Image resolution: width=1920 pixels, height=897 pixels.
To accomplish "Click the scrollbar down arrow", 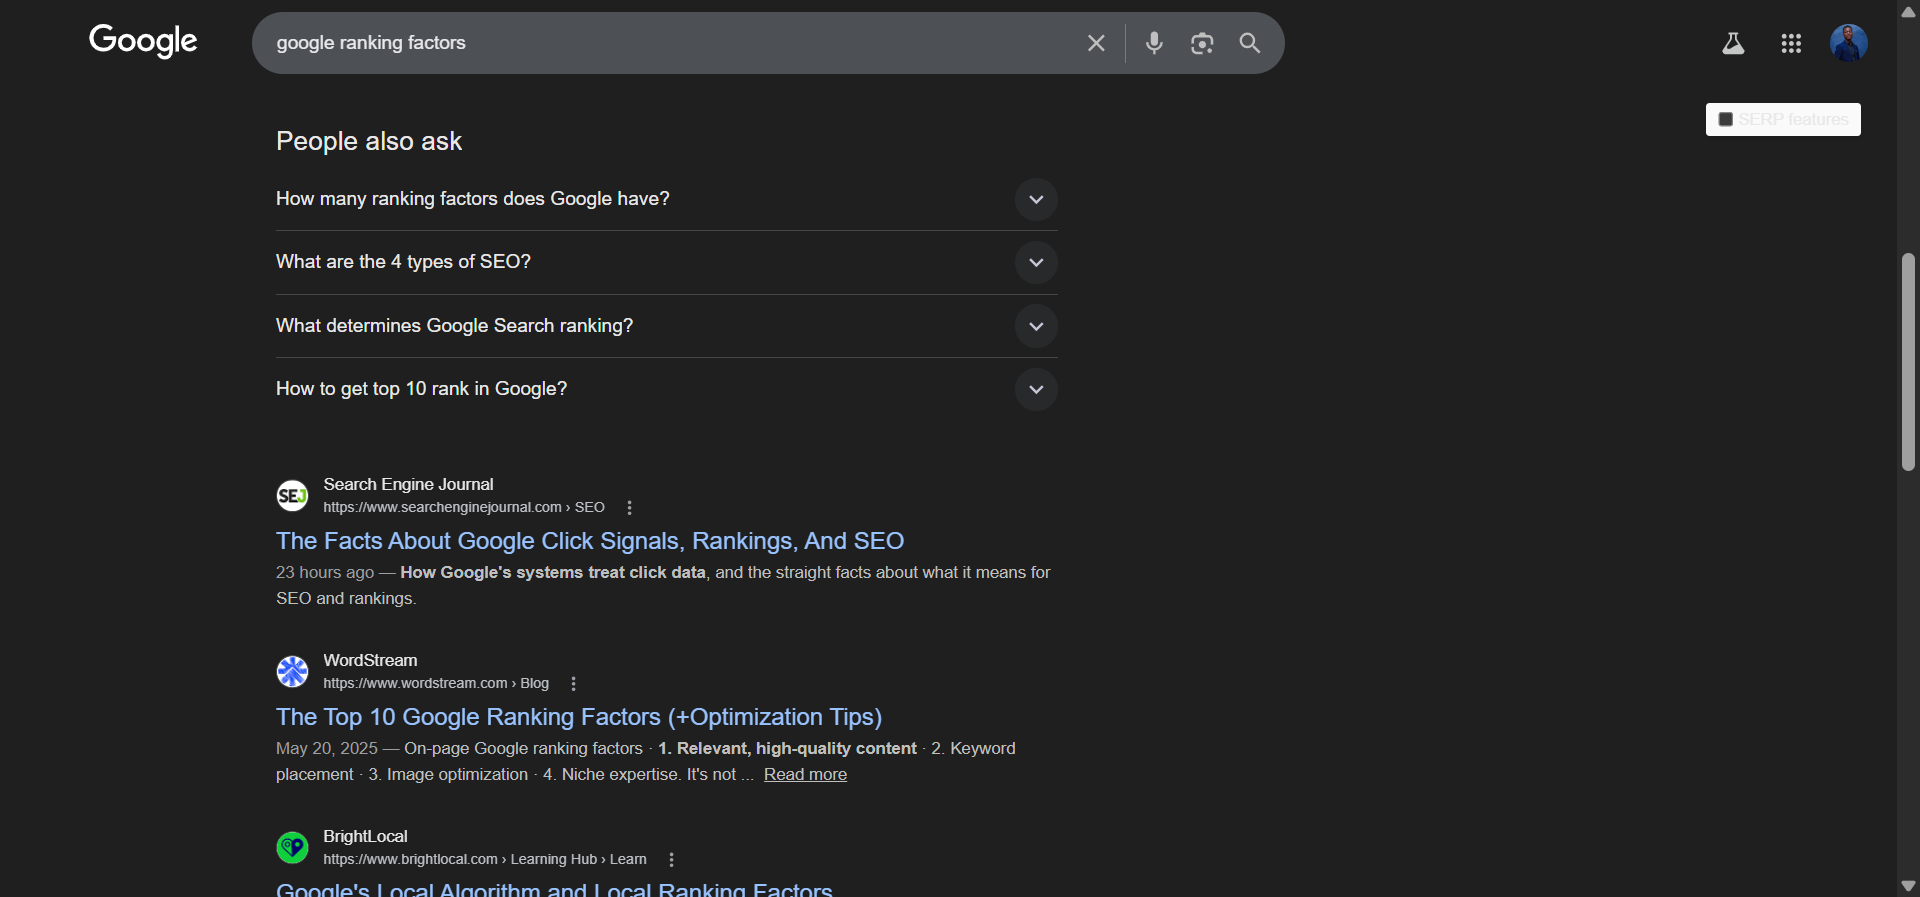I will [1908, 886].
